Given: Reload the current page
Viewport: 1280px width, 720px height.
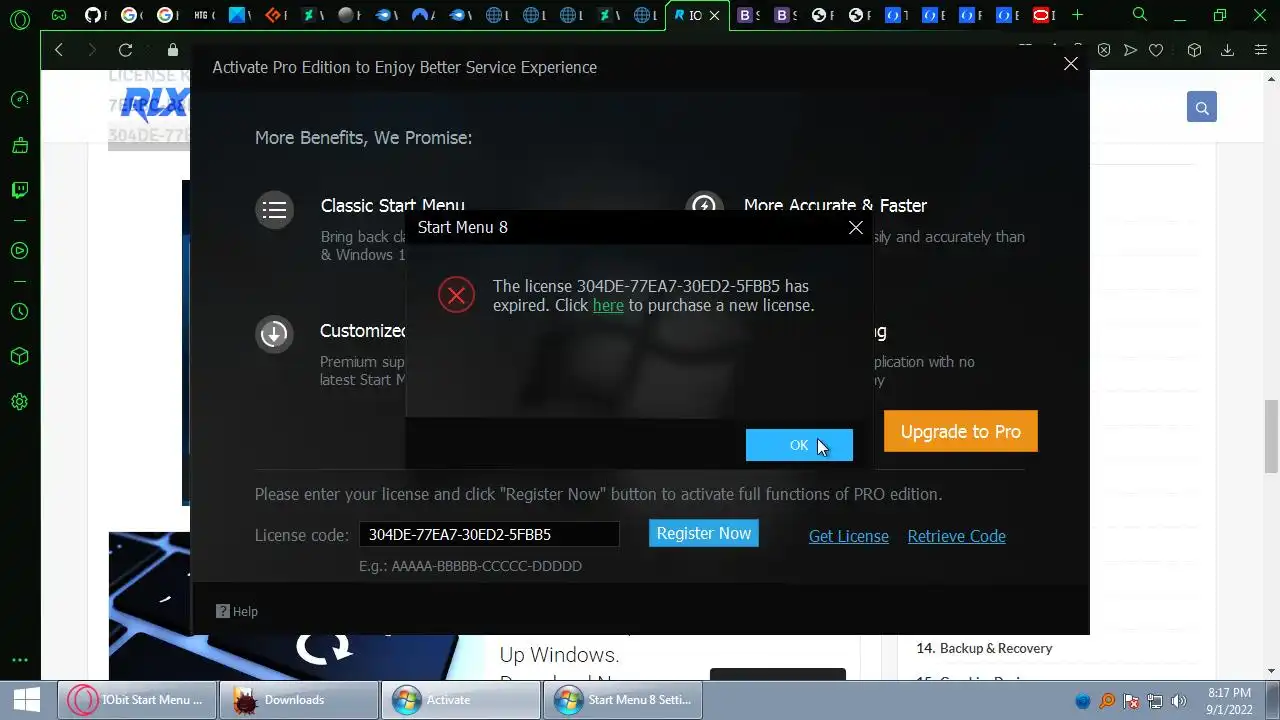Looking at the screenshot, I should pyautogui.click(x=125, y=50).
